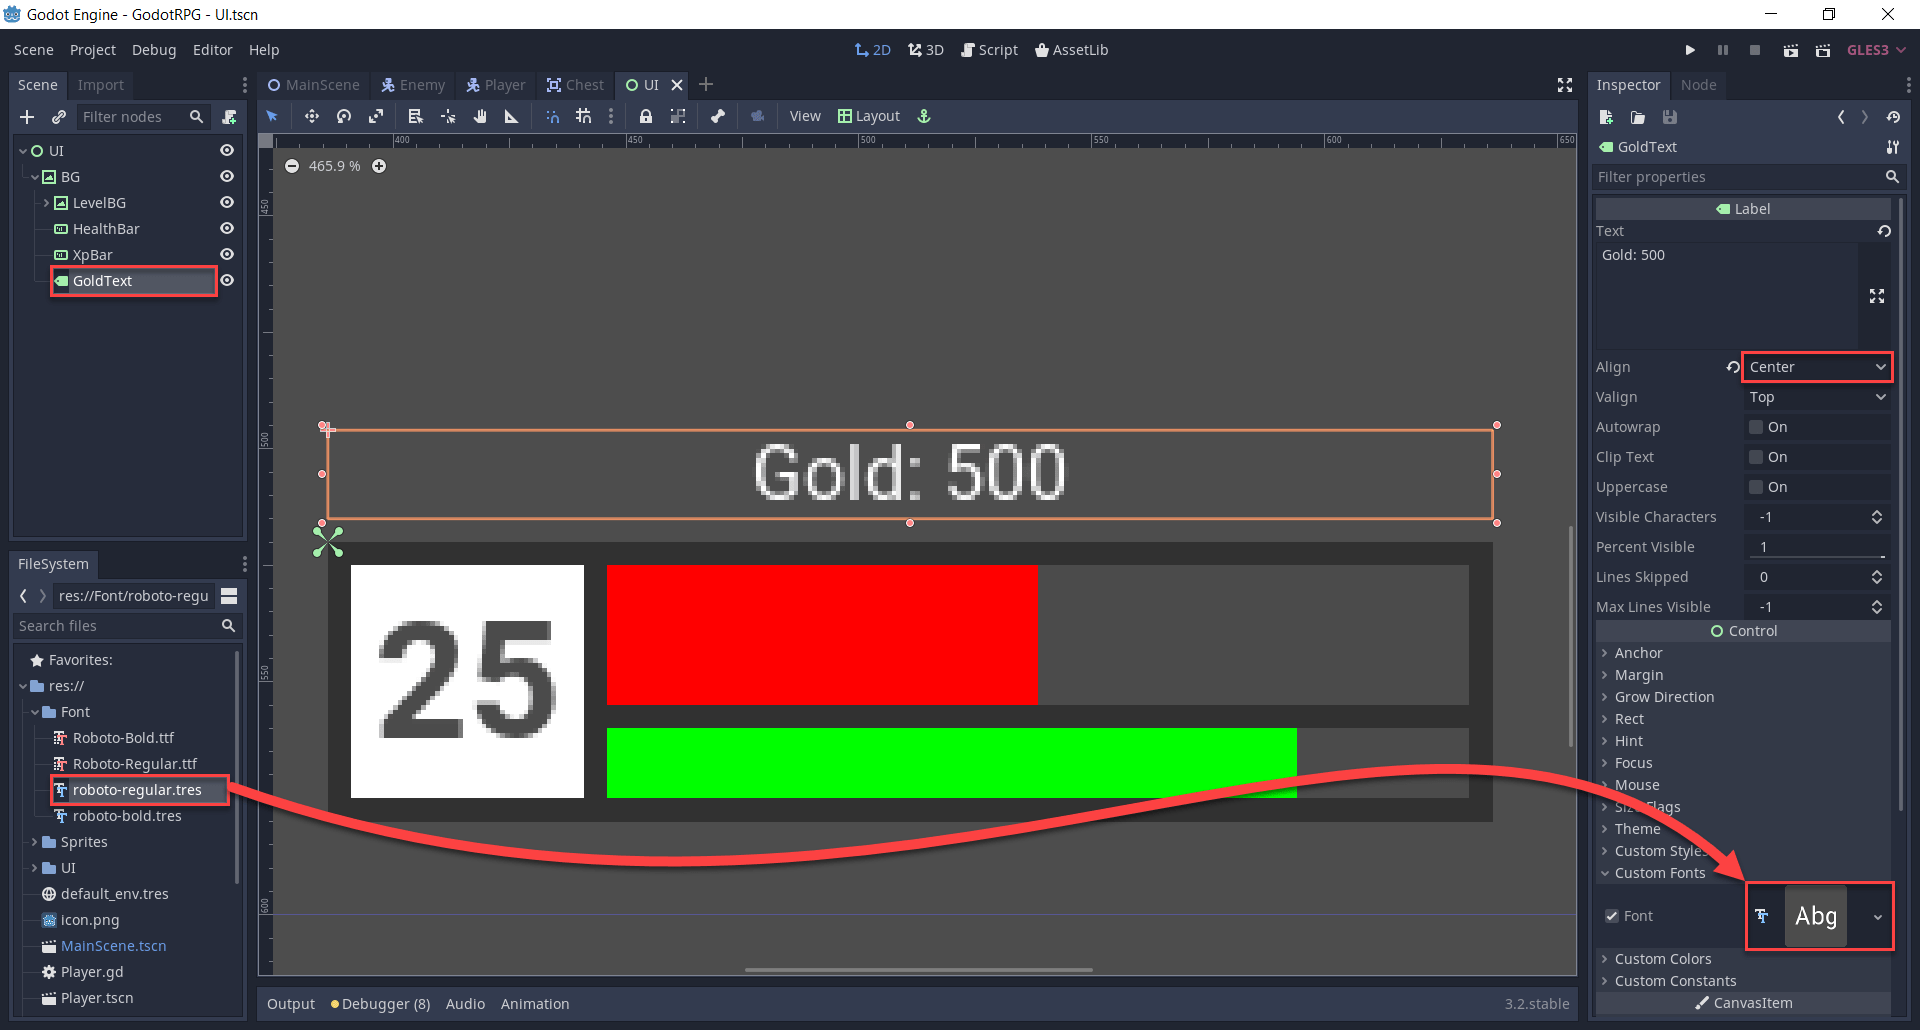Open the Add Child Node dialog

click(x=27, y=117)
